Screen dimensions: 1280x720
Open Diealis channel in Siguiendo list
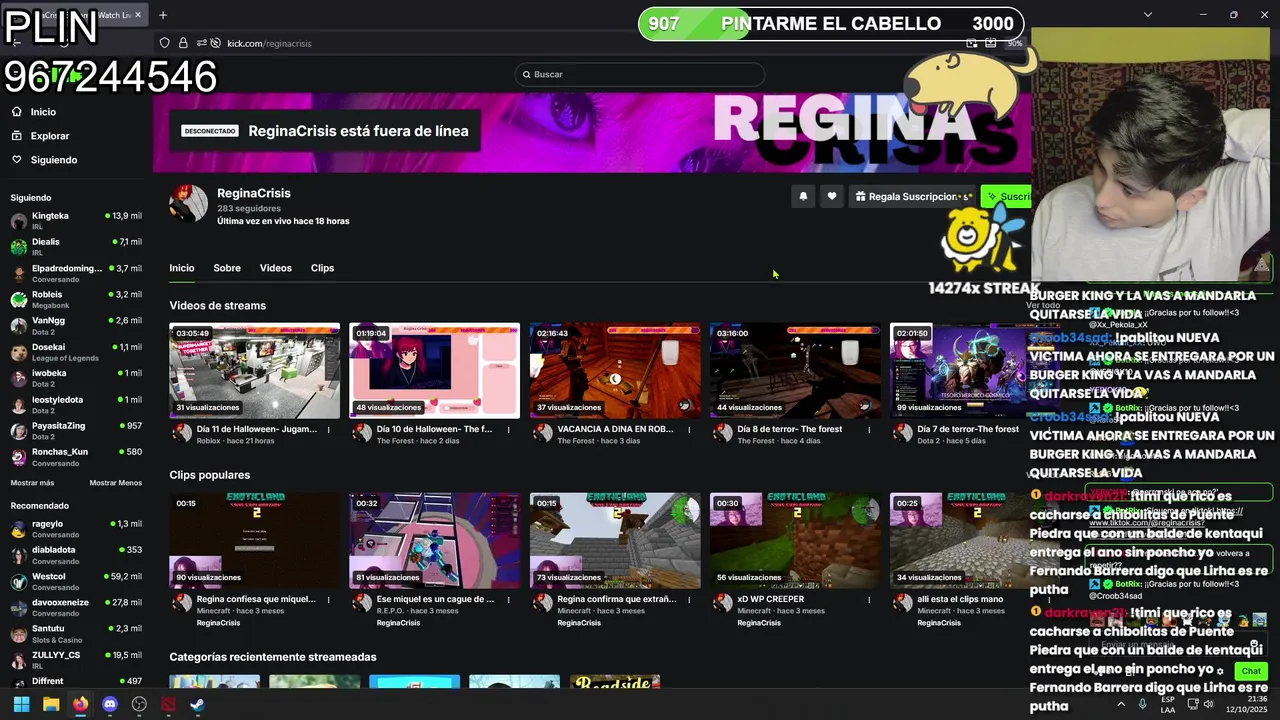click(x=76, y=246)
